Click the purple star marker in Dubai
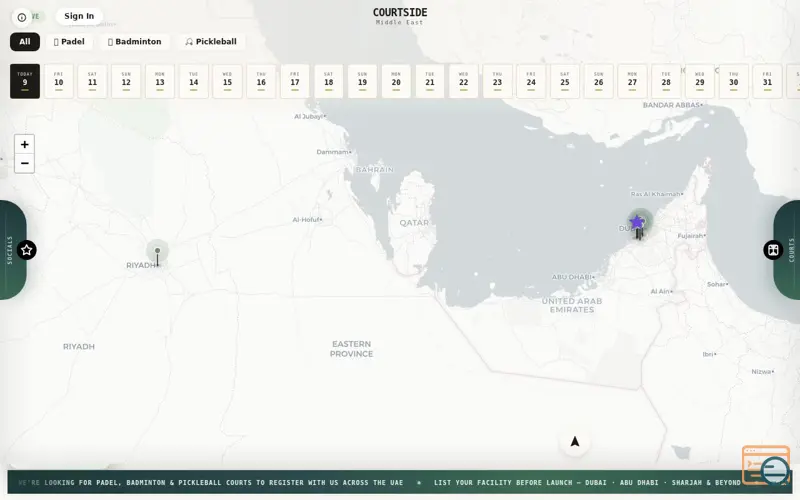 [x=636, y=222]
